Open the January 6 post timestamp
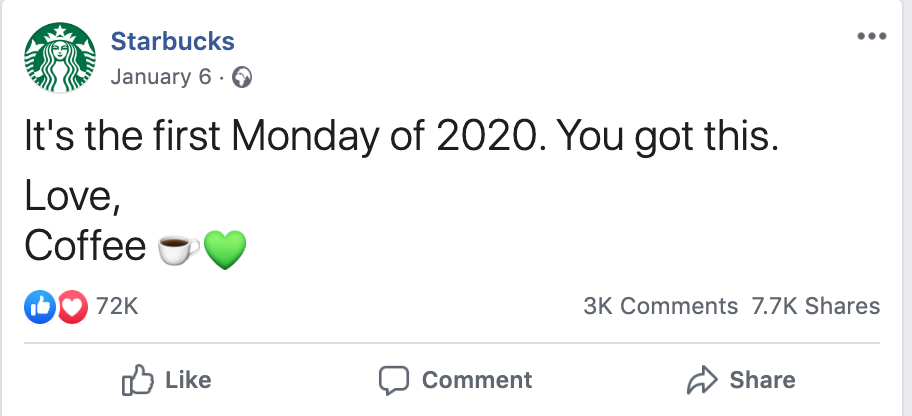This screenshot has width=912, height=416. coord(160,77)
